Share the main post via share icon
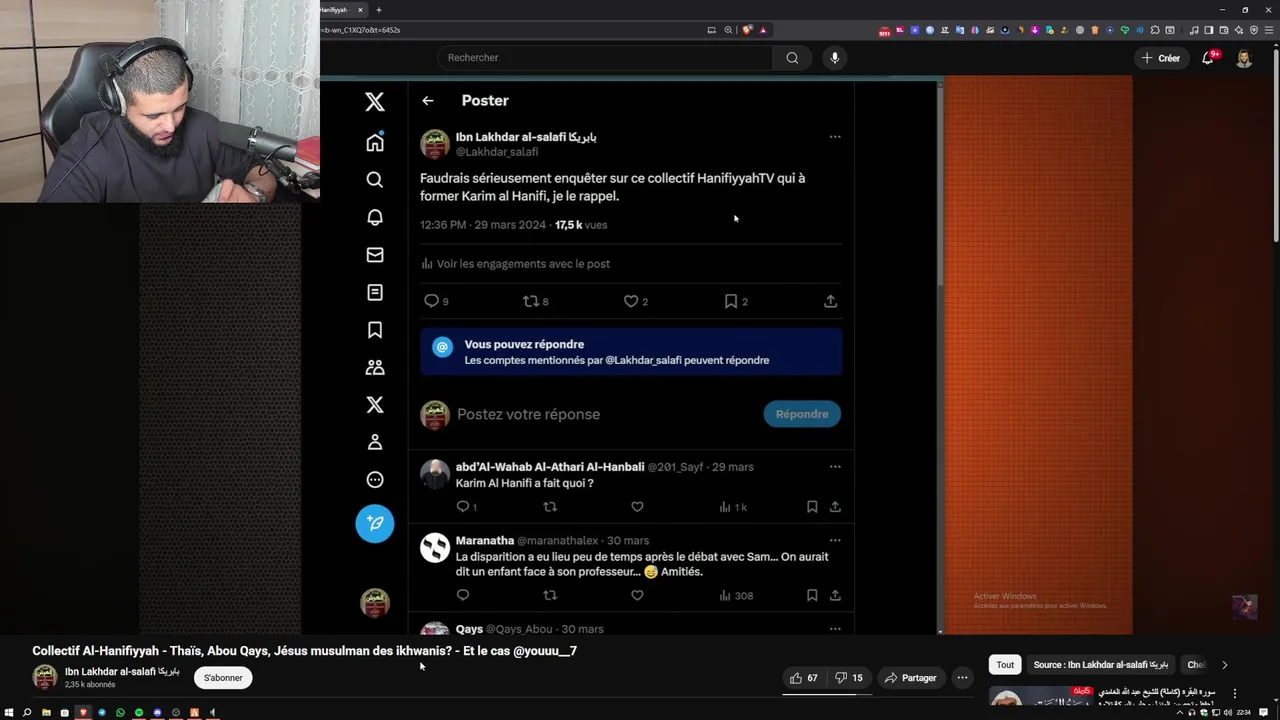 tap(830, 301)
